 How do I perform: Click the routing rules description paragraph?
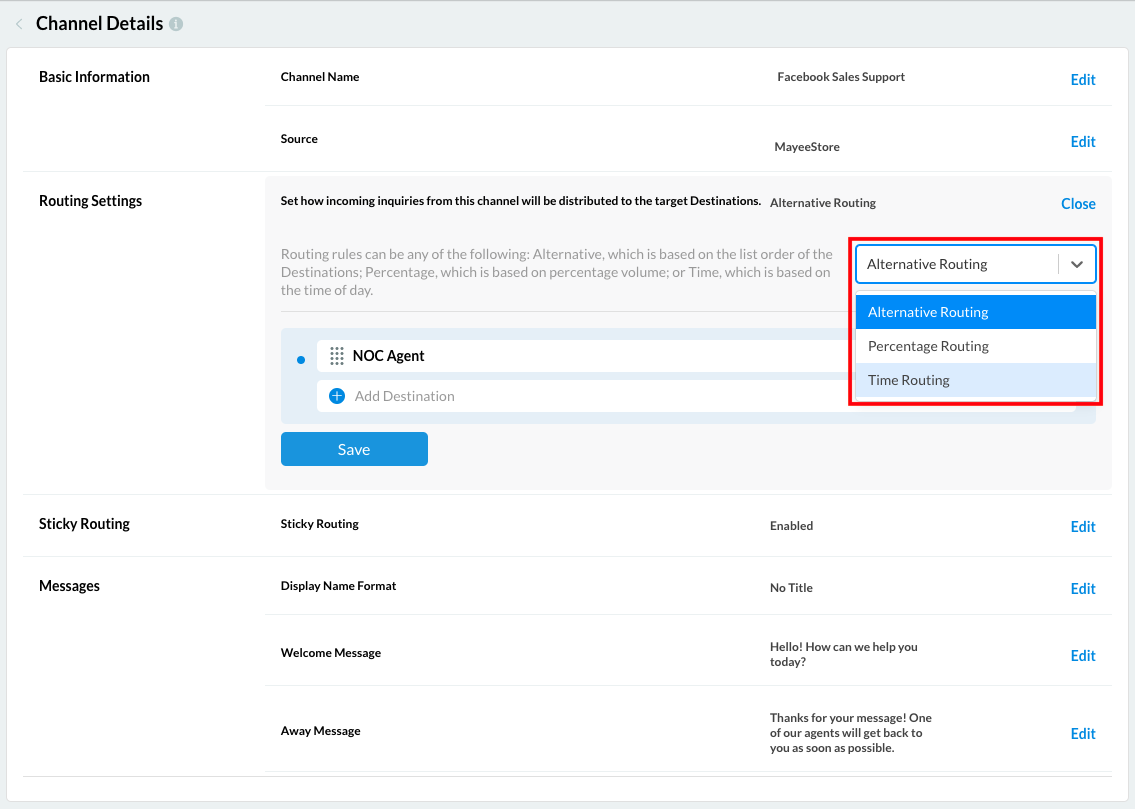557,272
